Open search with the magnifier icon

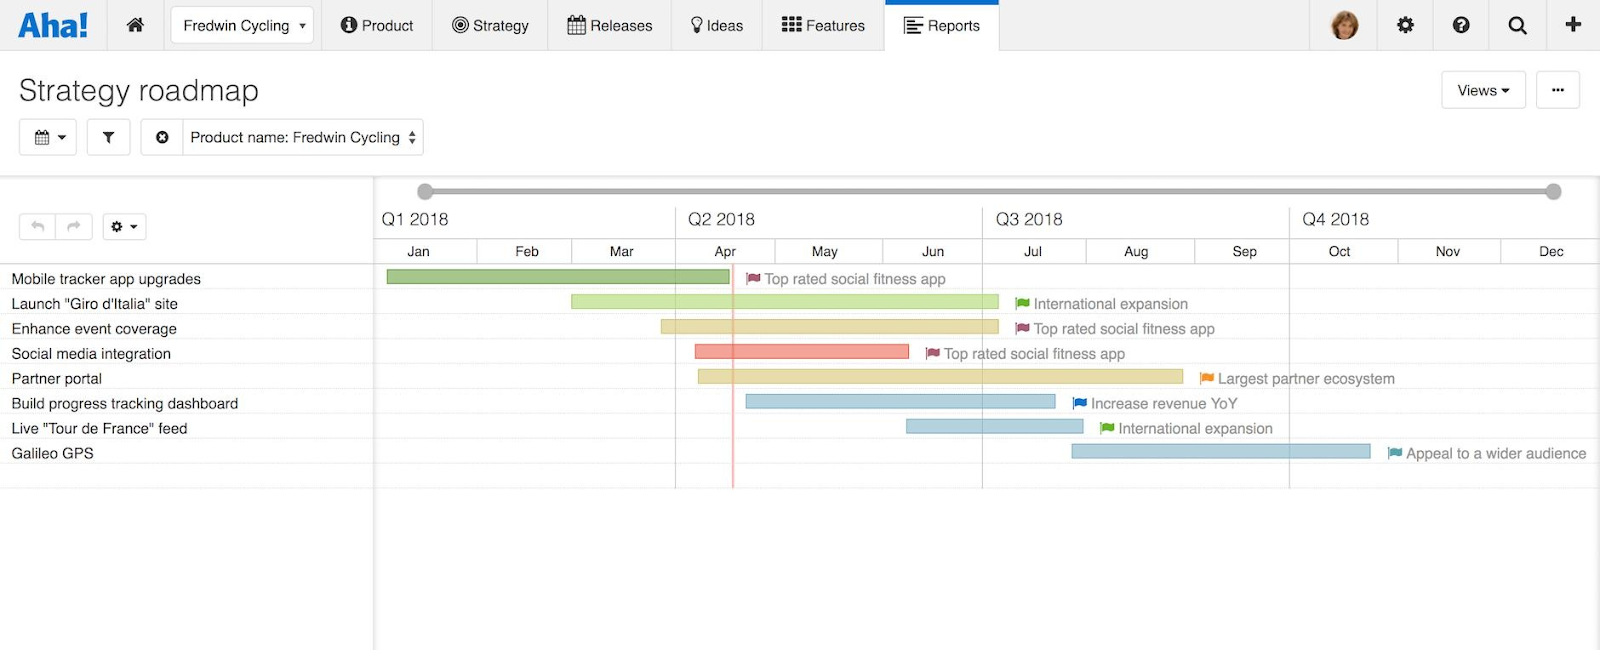point(1517,25)
